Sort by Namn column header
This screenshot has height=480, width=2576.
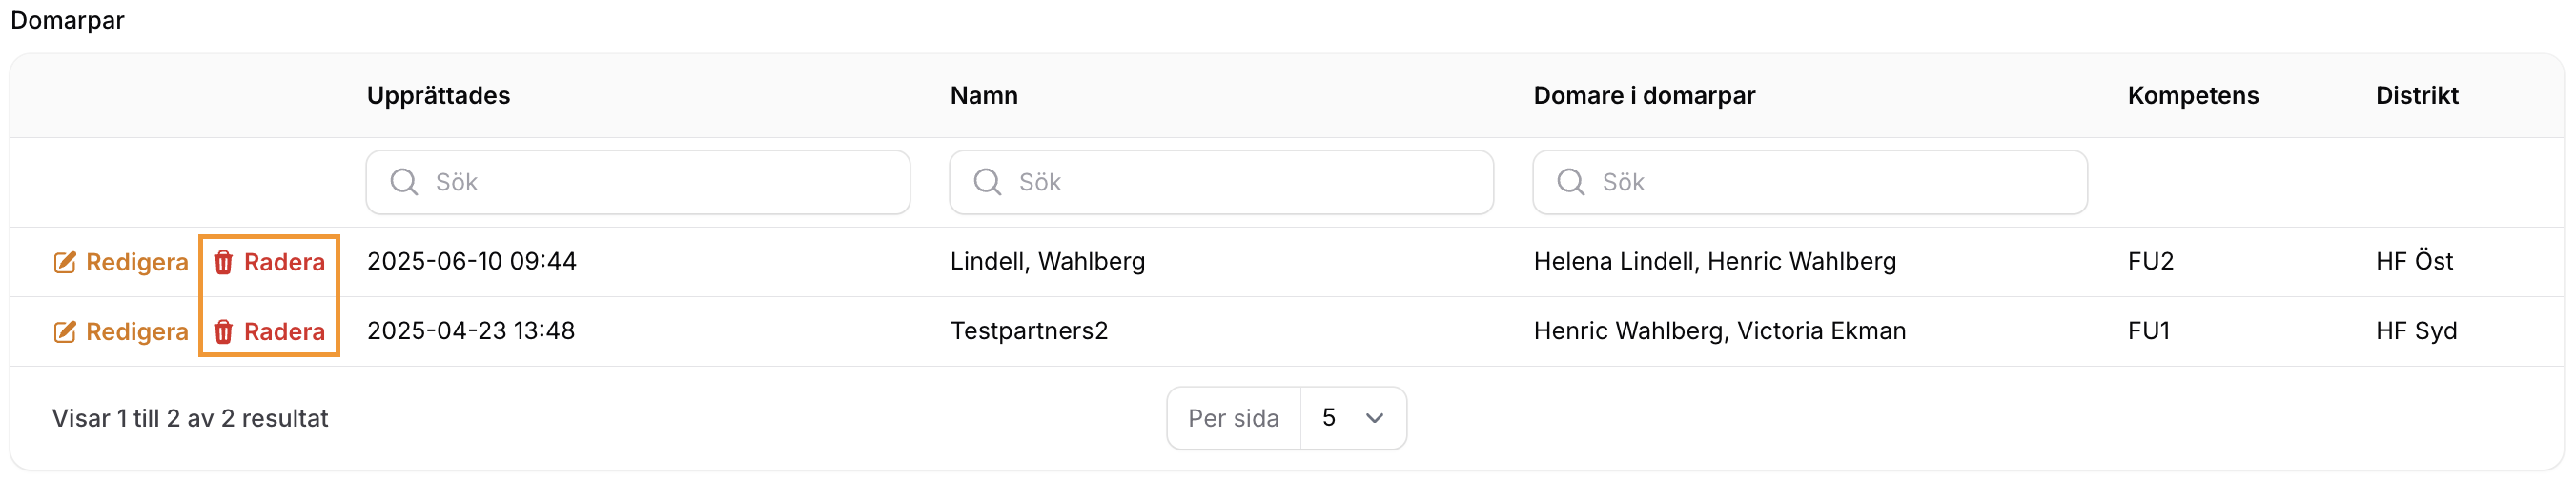point(984,96)
